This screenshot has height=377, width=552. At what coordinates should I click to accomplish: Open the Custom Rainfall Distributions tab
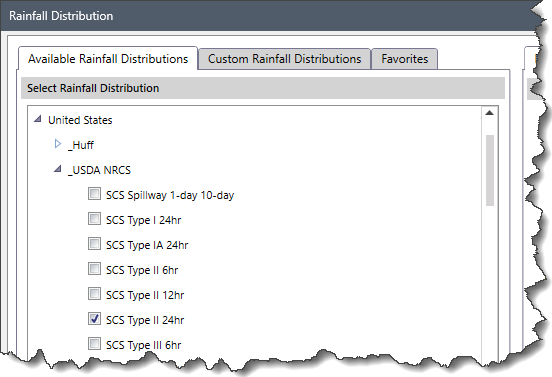point(284,59)
